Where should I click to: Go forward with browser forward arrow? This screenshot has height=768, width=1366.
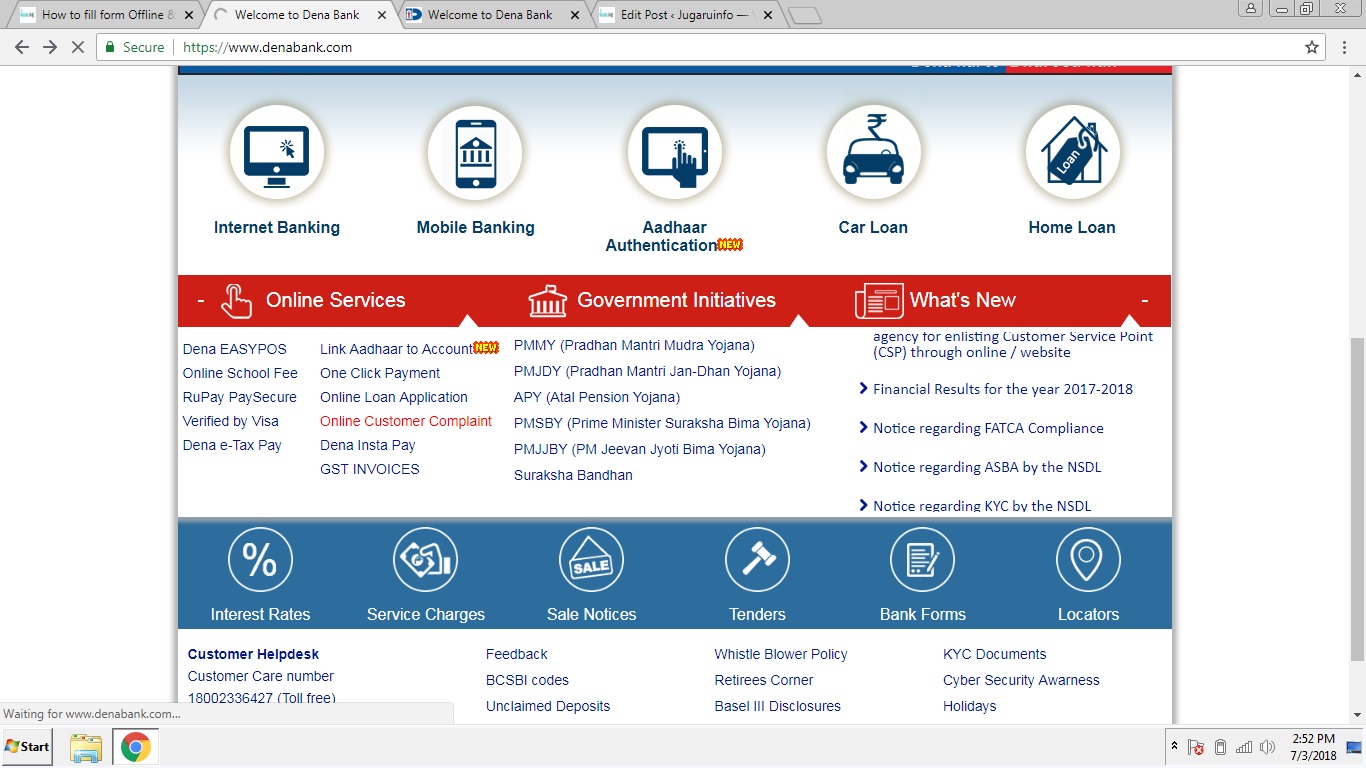click(50, 47)
